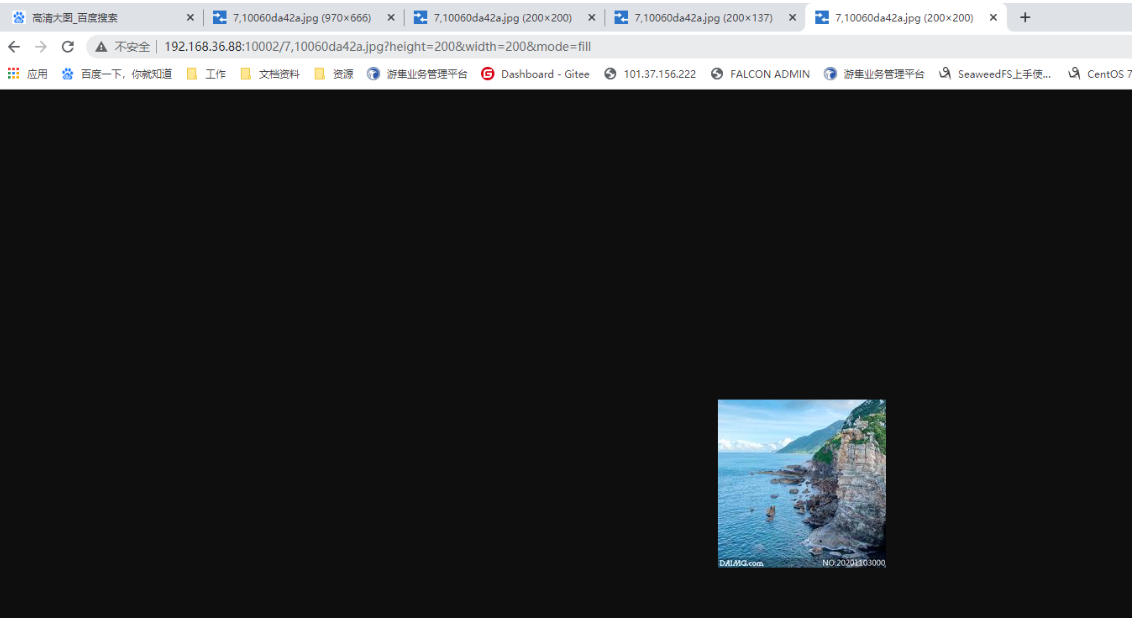The height and width of the screenshot is (619, 1132).
Task: Click the seaside cliff image thumbnail
Action: pos(801,483)
